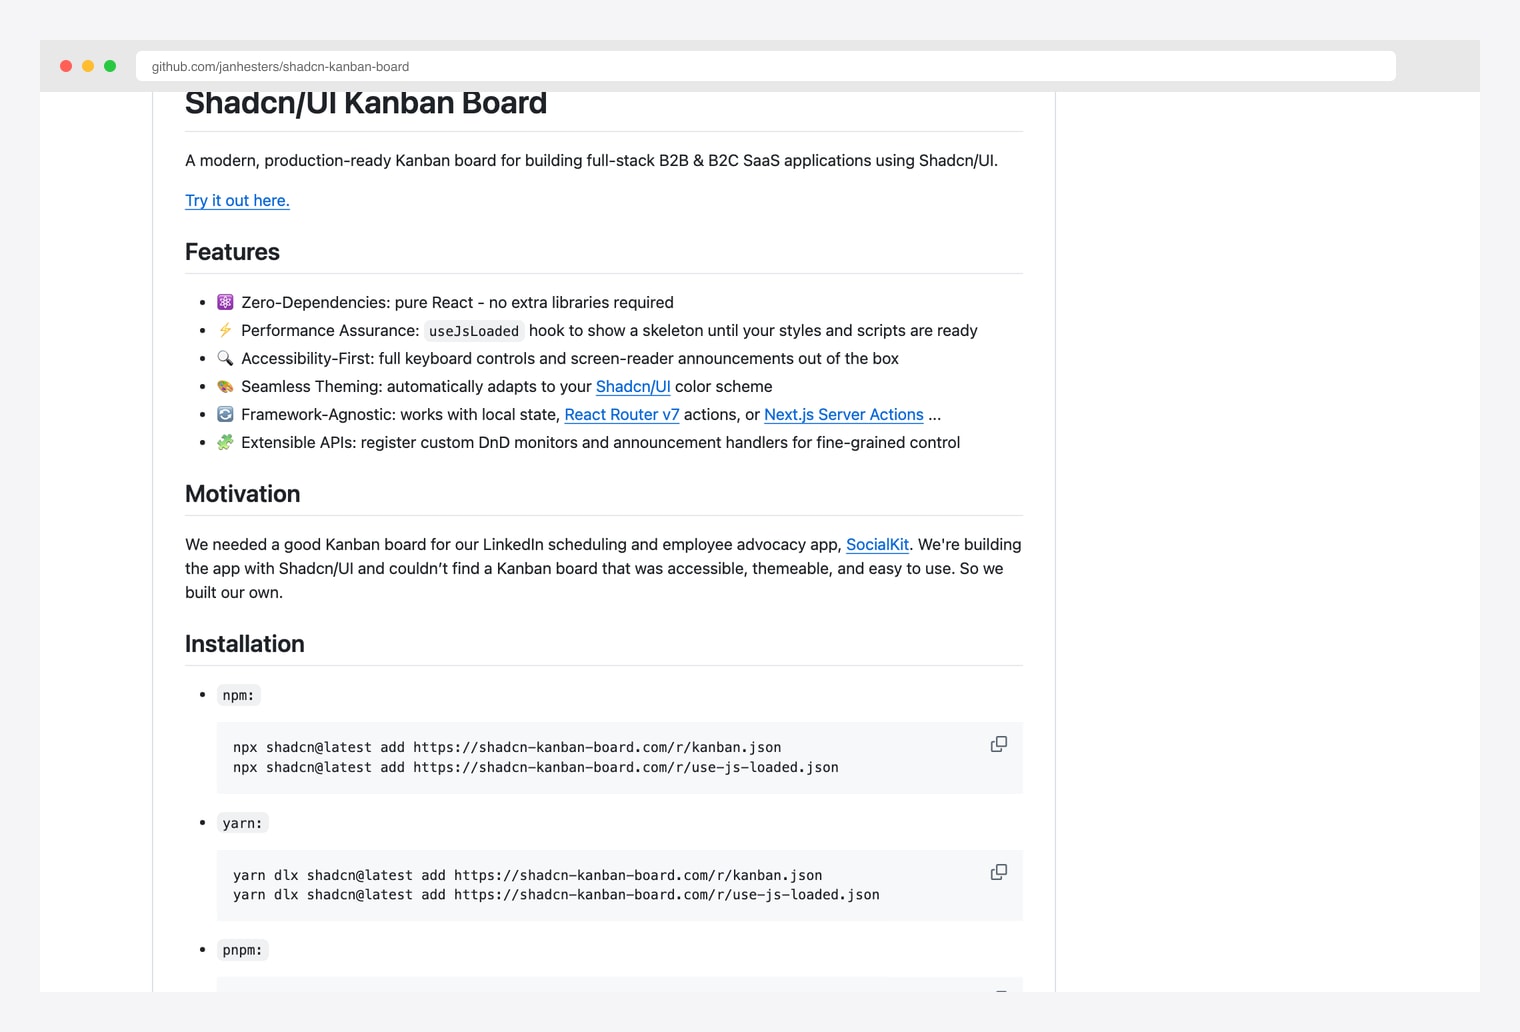Screen dimensions: 1520x1032
Task: Click the puzzle emoji beside Extensible APIs
Action: pos(225,442)
